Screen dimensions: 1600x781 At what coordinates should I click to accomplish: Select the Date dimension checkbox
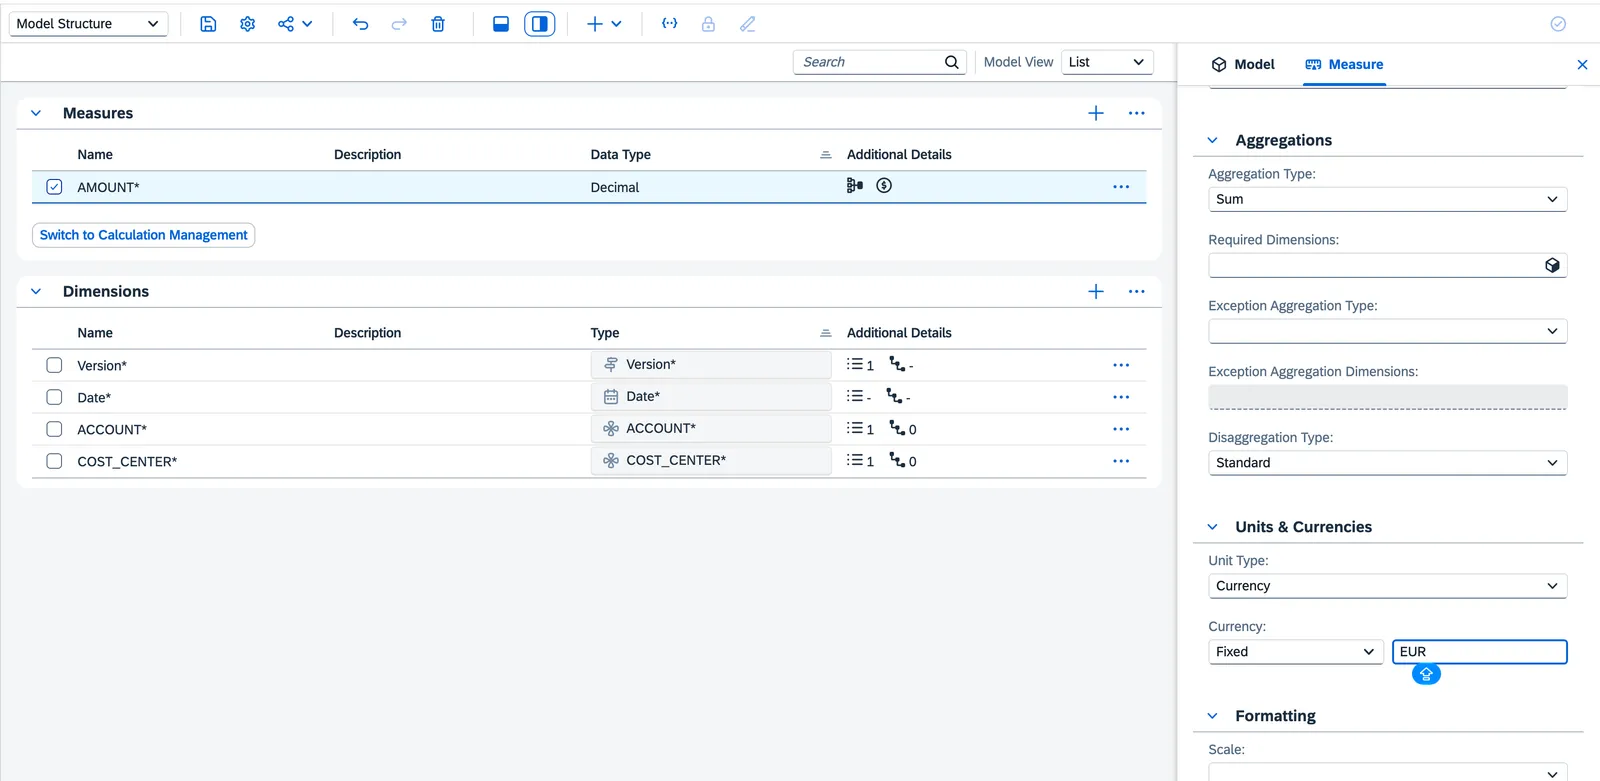pos(54,397)
